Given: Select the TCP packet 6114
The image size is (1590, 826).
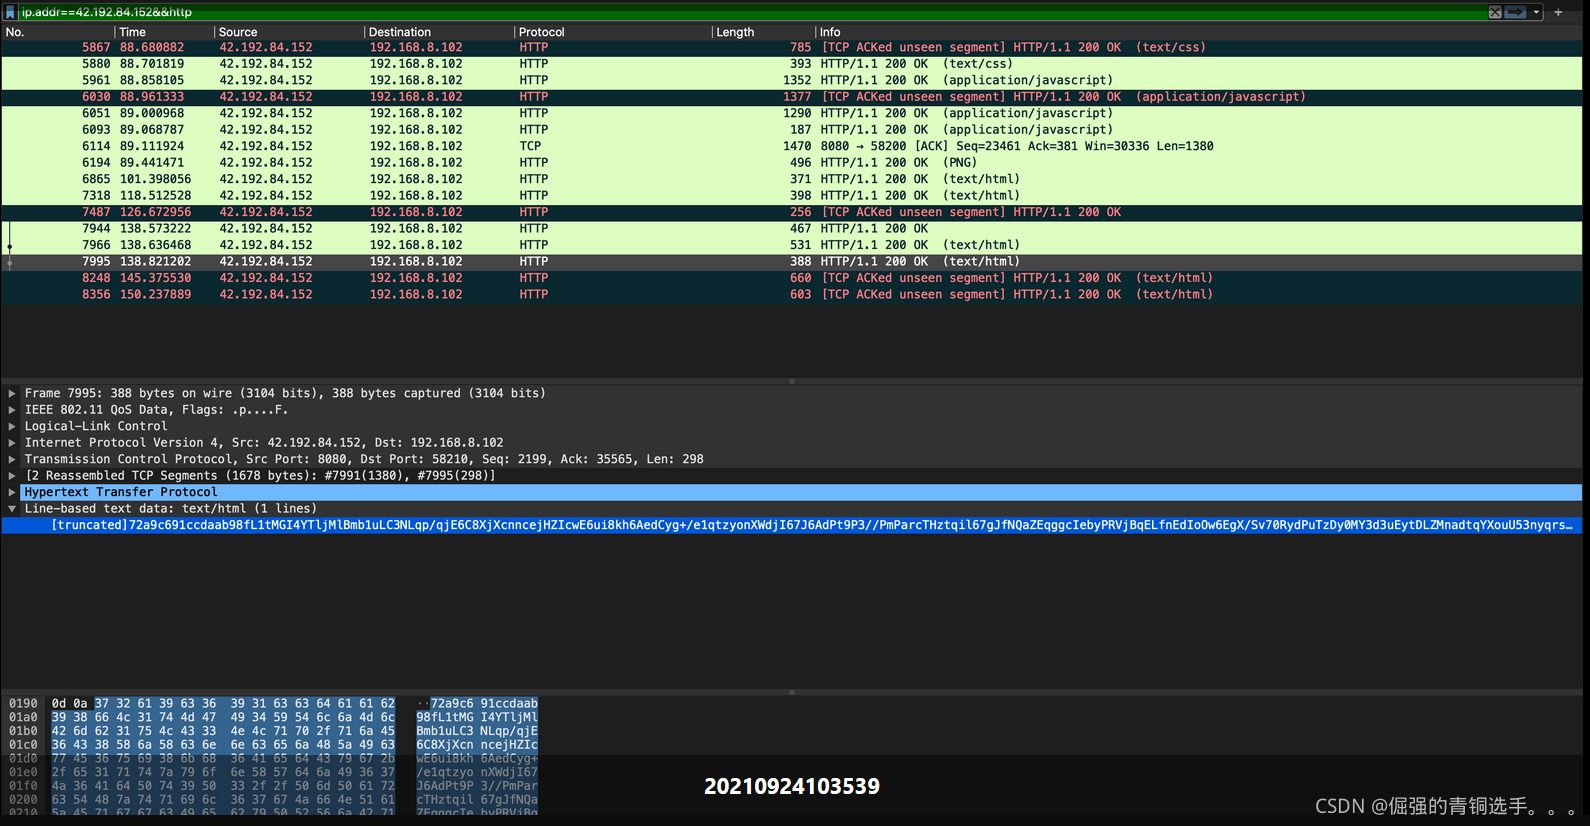Looking at the screenshot, I should pos(792,146).
